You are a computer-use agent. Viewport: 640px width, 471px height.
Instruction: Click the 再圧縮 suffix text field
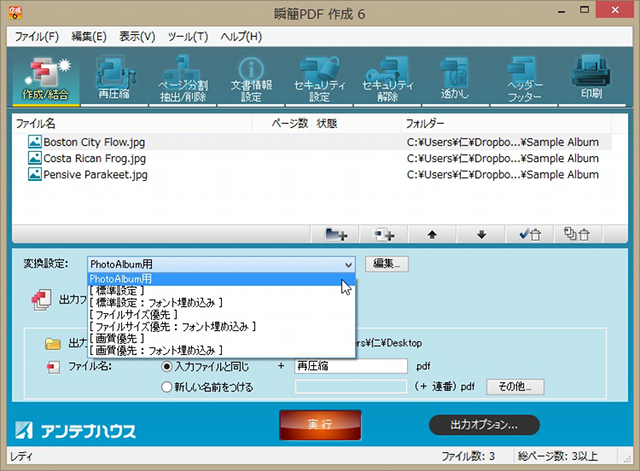click(x=351, y=366)
